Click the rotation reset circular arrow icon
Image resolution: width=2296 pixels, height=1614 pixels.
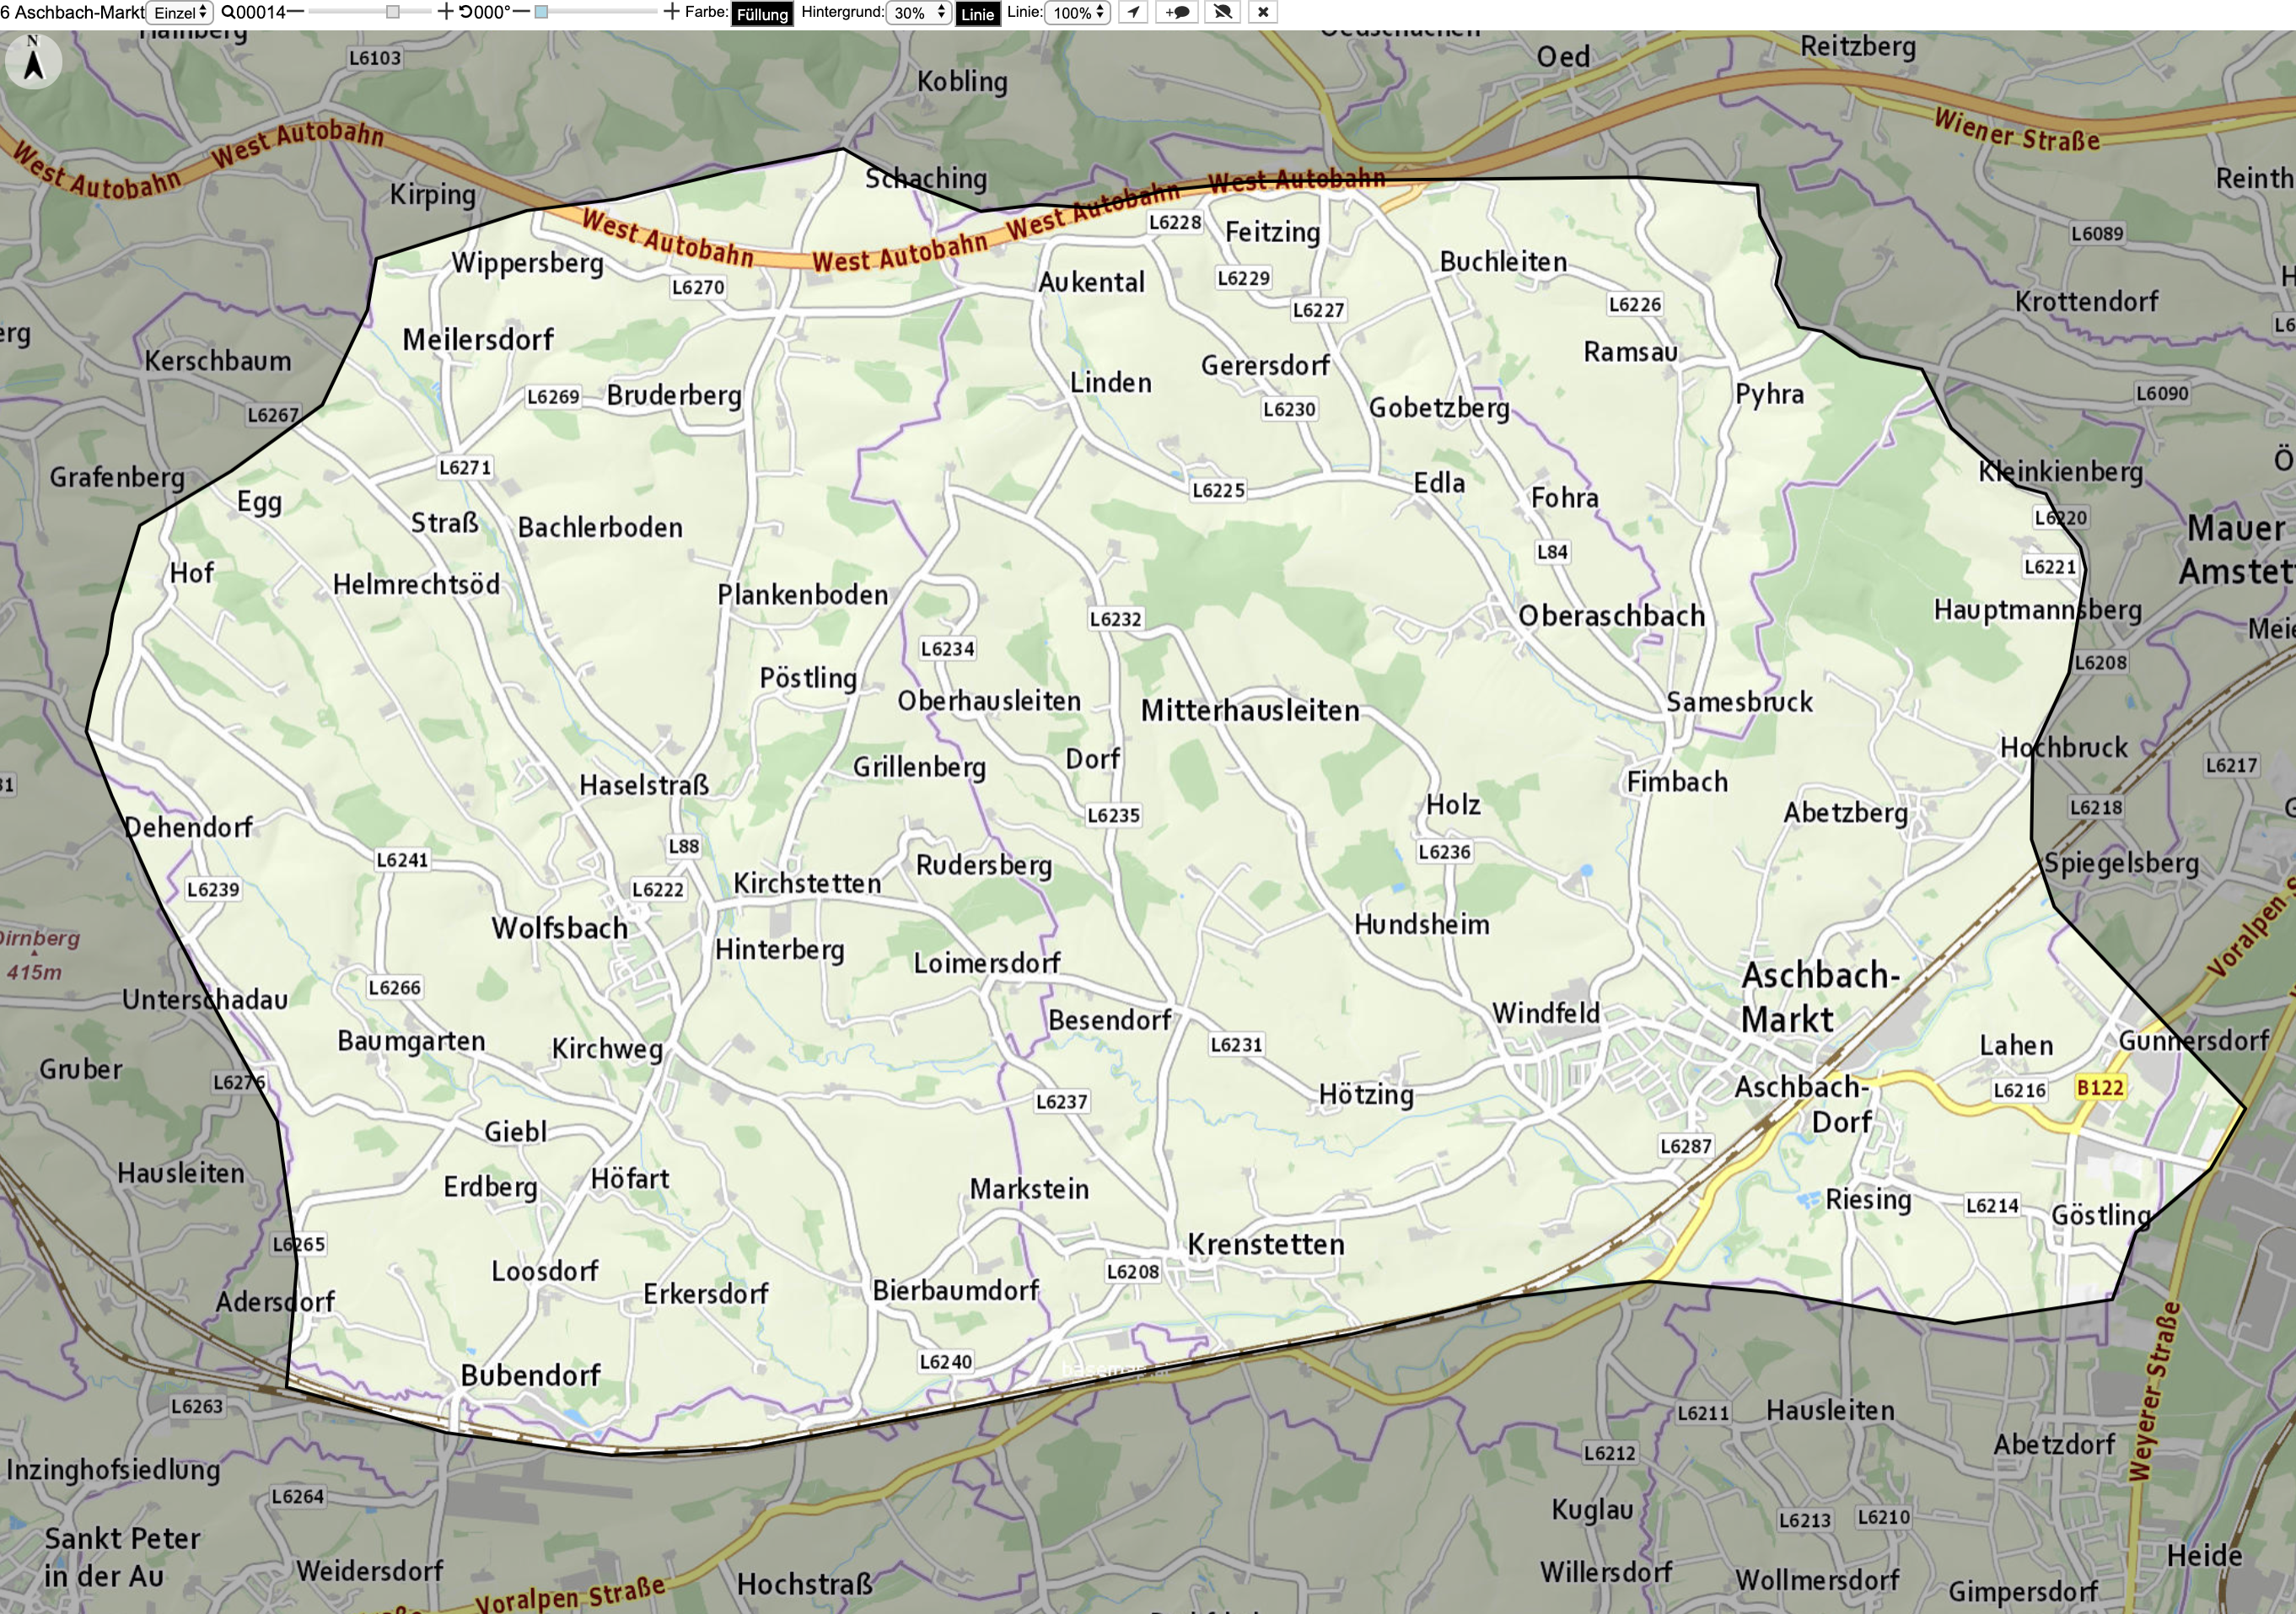pos(466,12)
